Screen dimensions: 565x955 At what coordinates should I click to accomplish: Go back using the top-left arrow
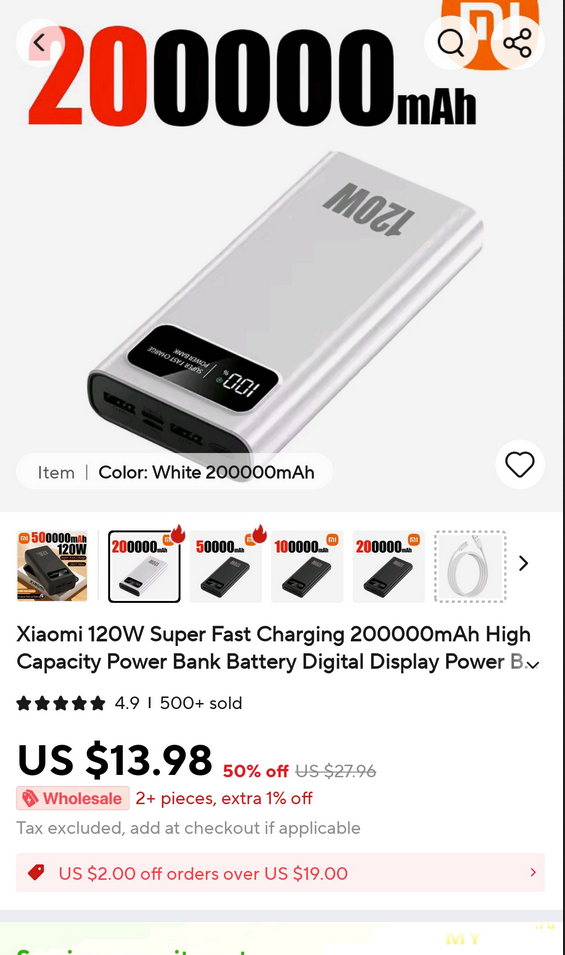click(x=40, y=43)
